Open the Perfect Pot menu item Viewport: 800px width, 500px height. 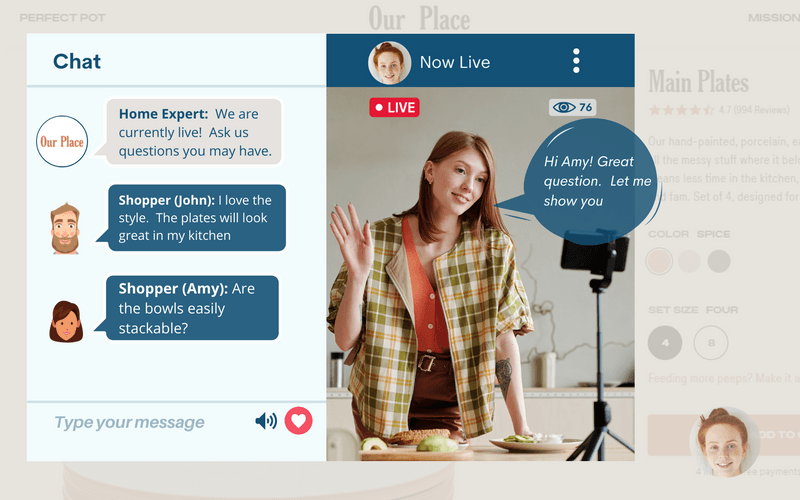62,18
